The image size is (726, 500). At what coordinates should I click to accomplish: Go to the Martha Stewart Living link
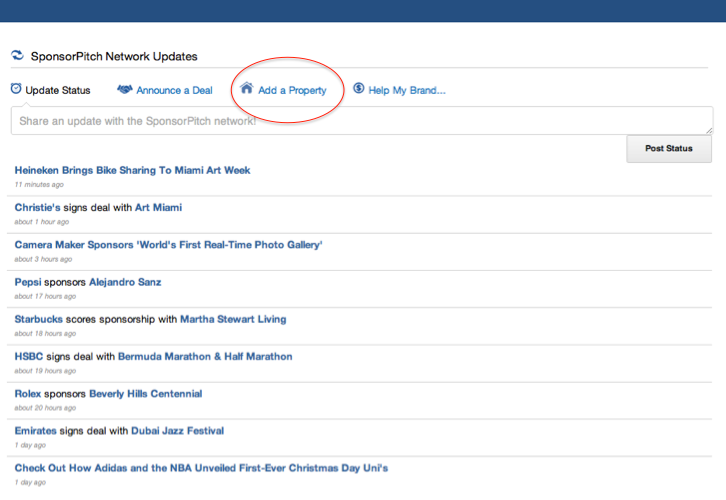pos(233,319)
